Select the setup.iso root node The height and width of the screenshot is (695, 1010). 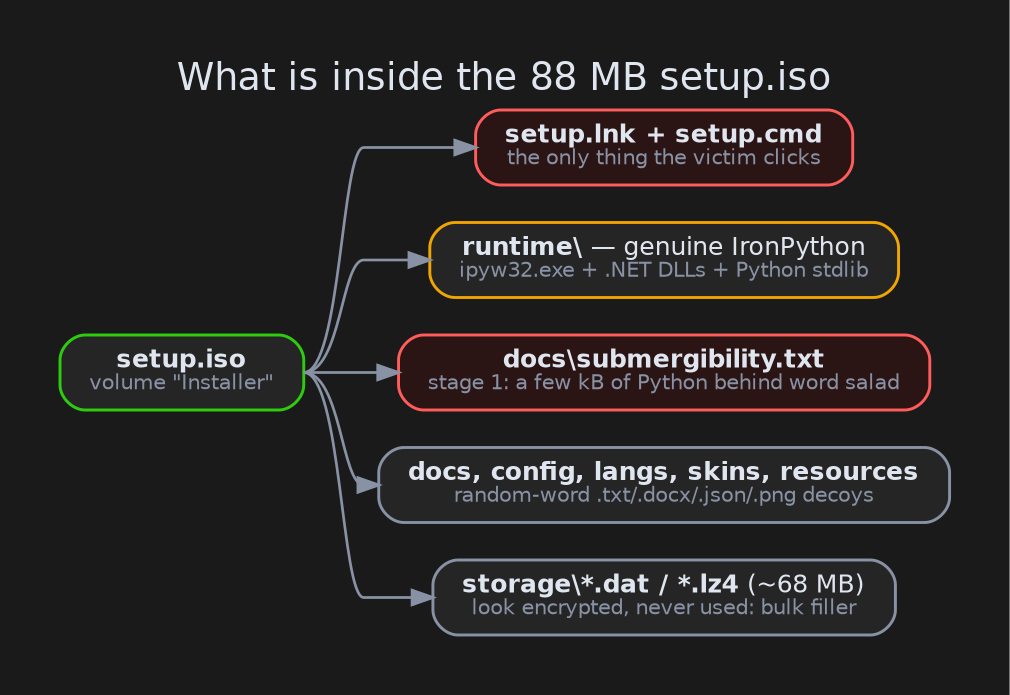[182, 372]
